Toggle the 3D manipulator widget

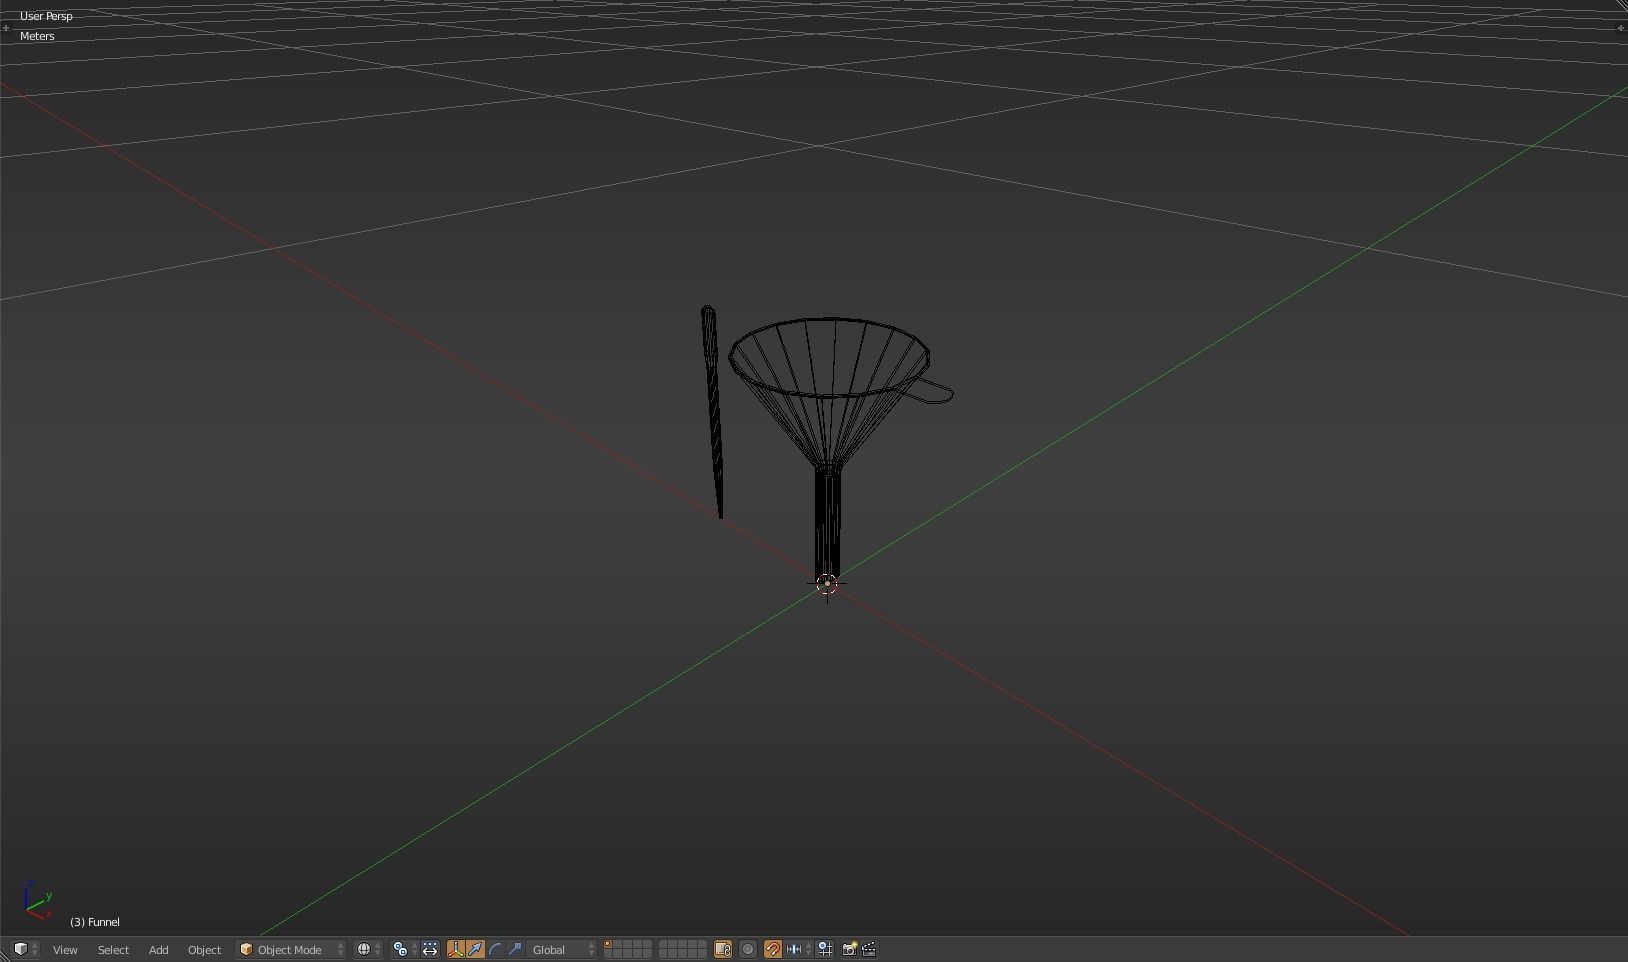point(456,949)
